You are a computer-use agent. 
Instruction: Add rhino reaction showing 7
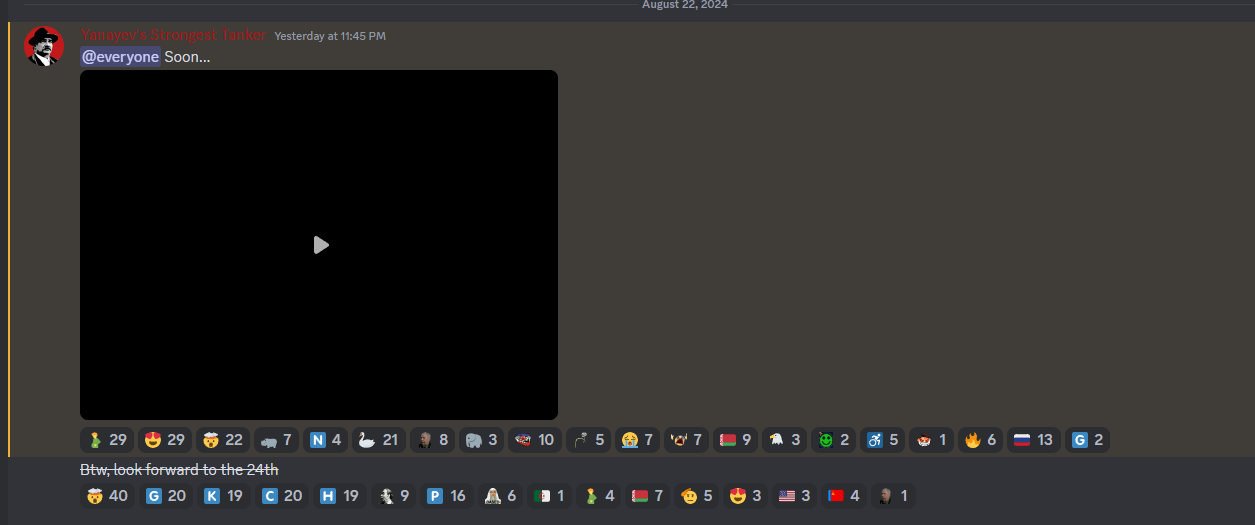tap(276, 440)
